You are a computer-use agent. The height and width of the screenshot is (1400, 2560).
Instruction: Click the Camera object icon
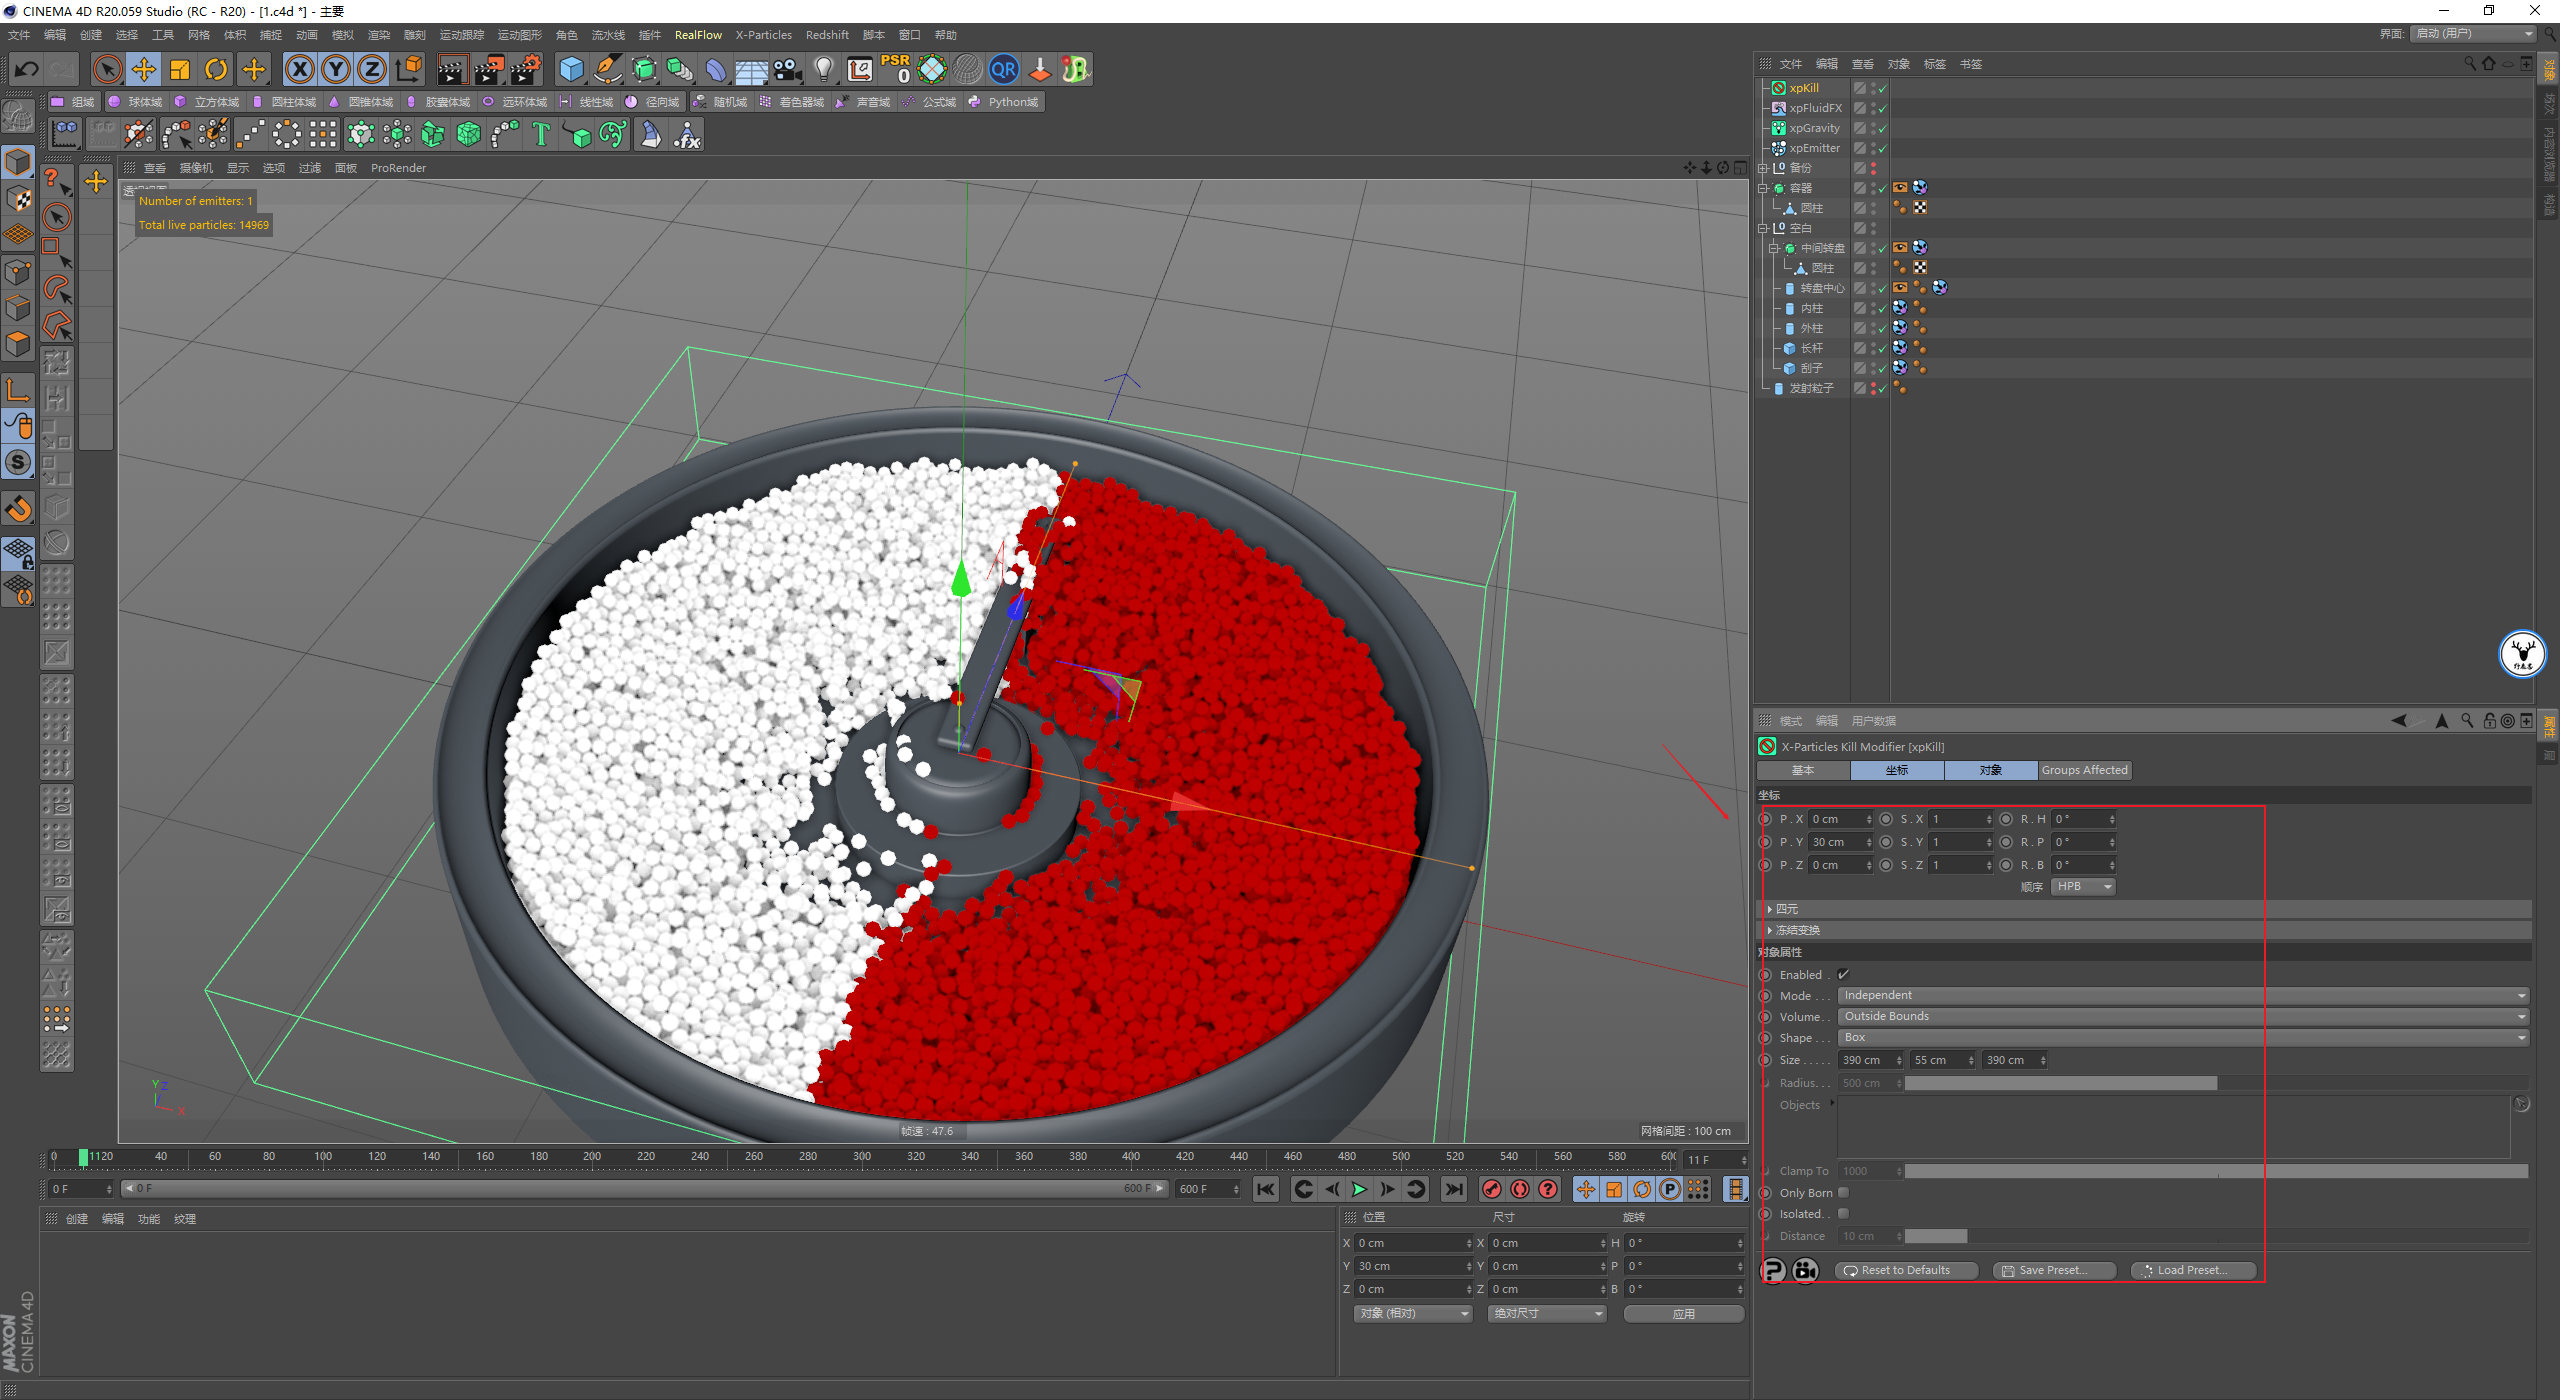click(x=788, y=69)
